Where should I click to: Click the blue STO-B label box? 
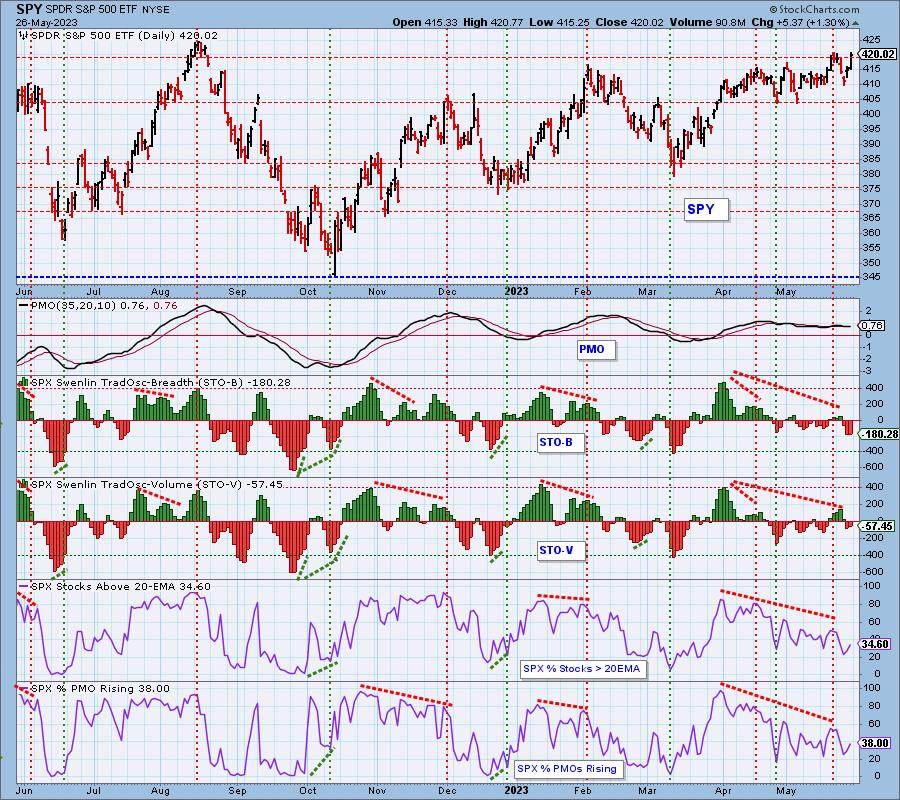560,442
